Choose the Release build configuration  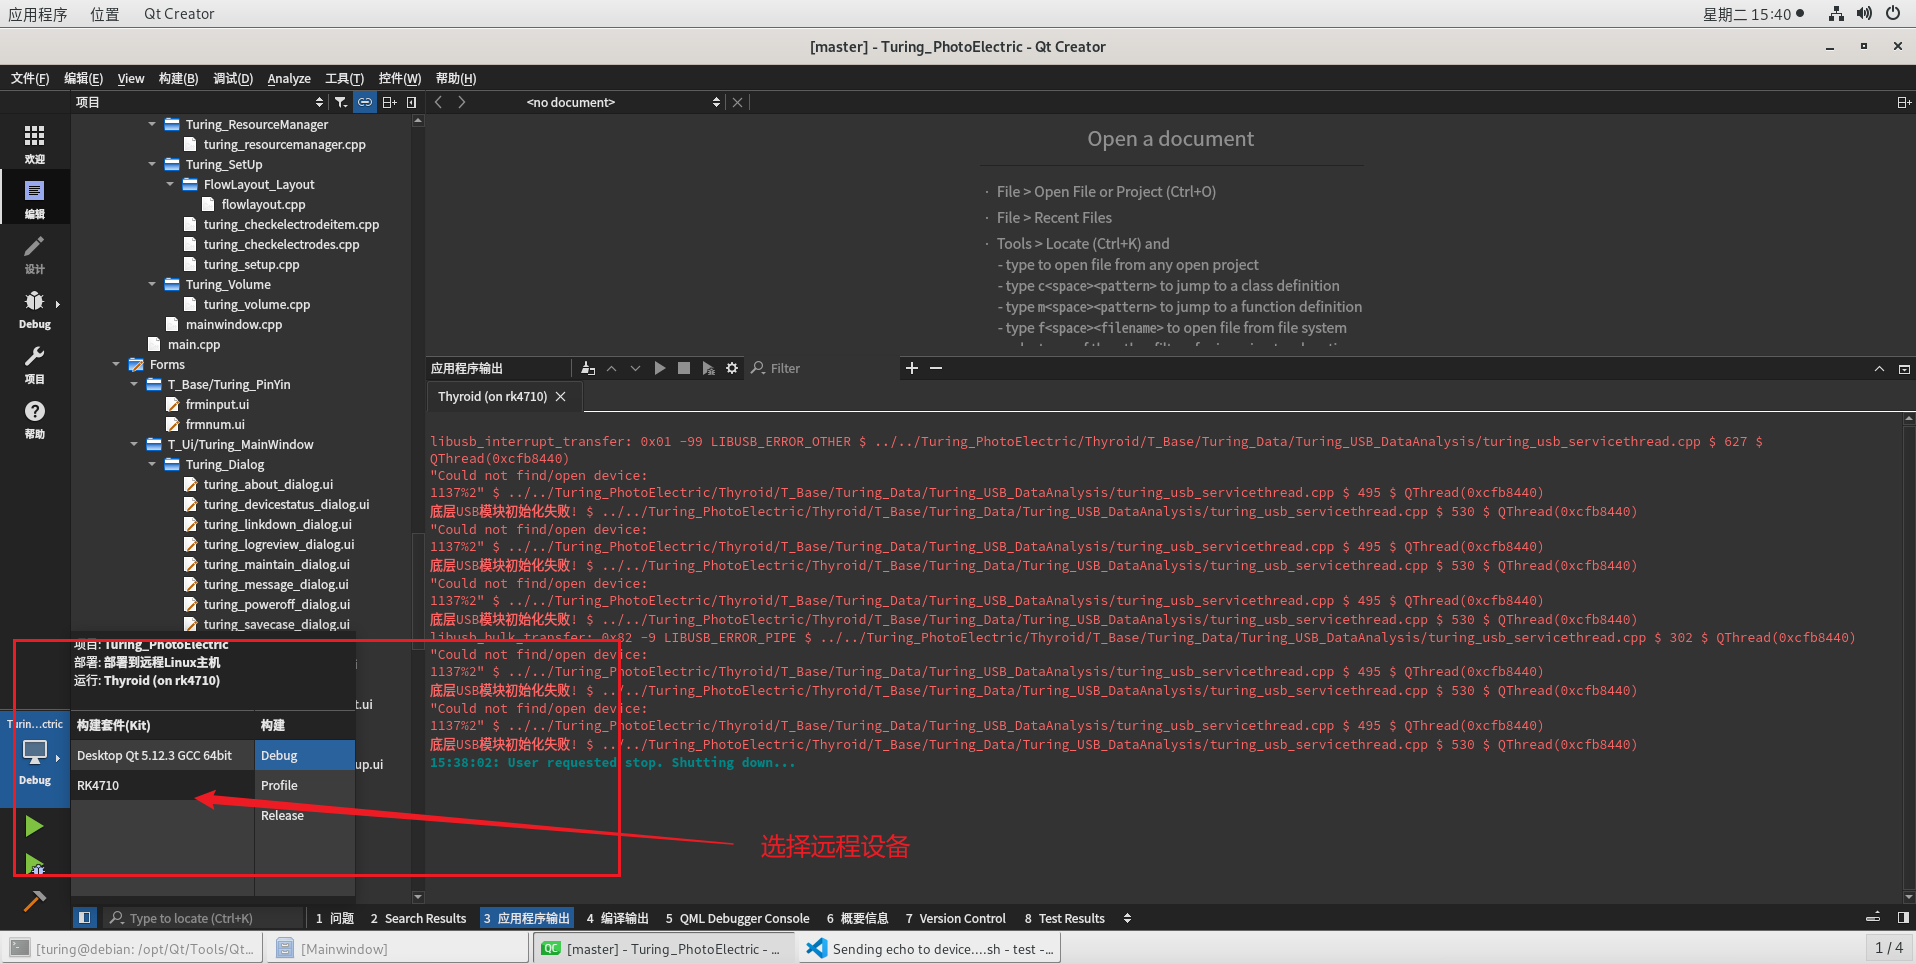coord(305,815)
